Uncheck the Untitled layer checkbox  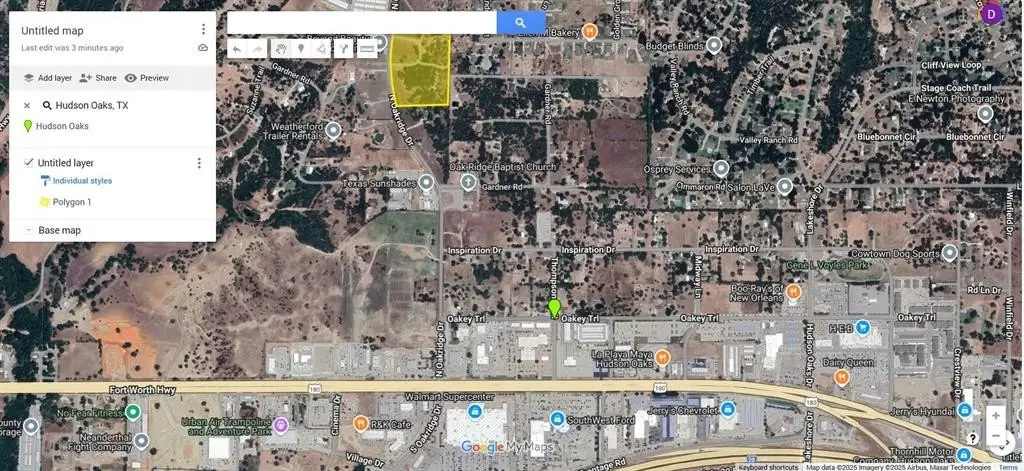coord(28,163)
